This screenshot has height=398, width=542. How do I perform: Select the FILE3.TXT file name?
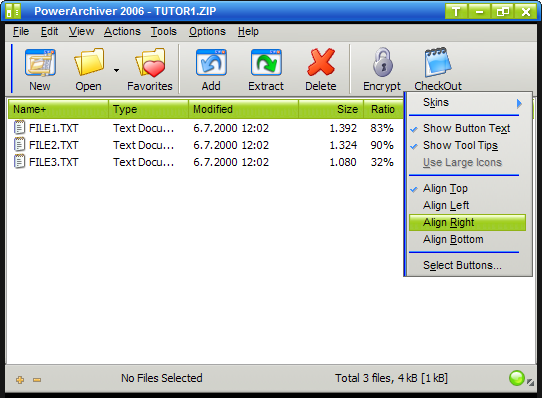54,162
